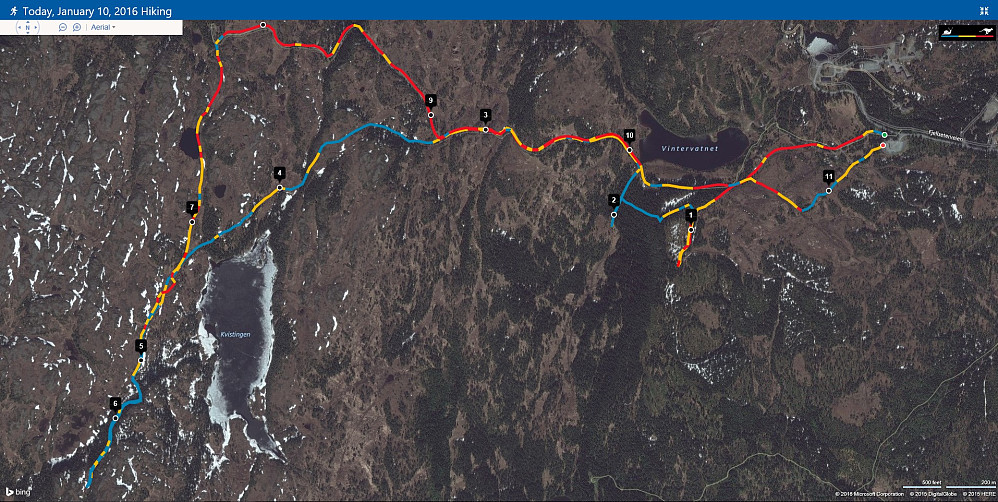998x502 pixels.
Task: Click the red end point of the route
Action: pyautogui.click(x=883, y=146)
